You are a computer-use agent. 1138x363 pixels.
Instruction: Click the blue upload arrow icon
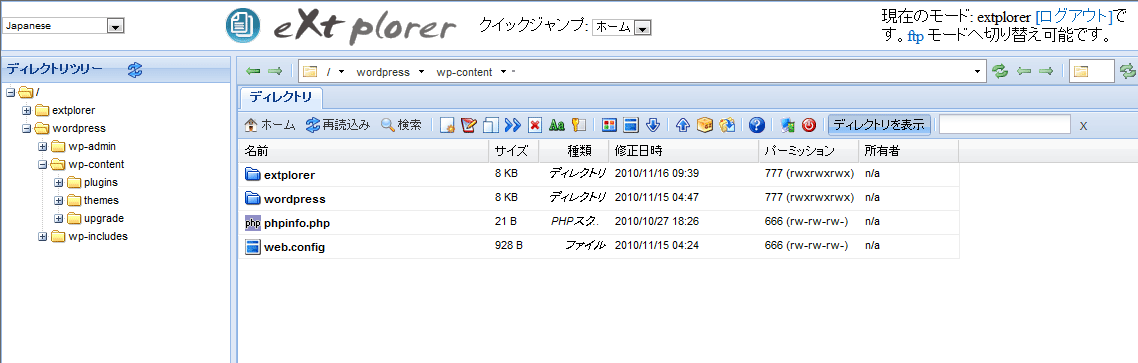(682, 125)
